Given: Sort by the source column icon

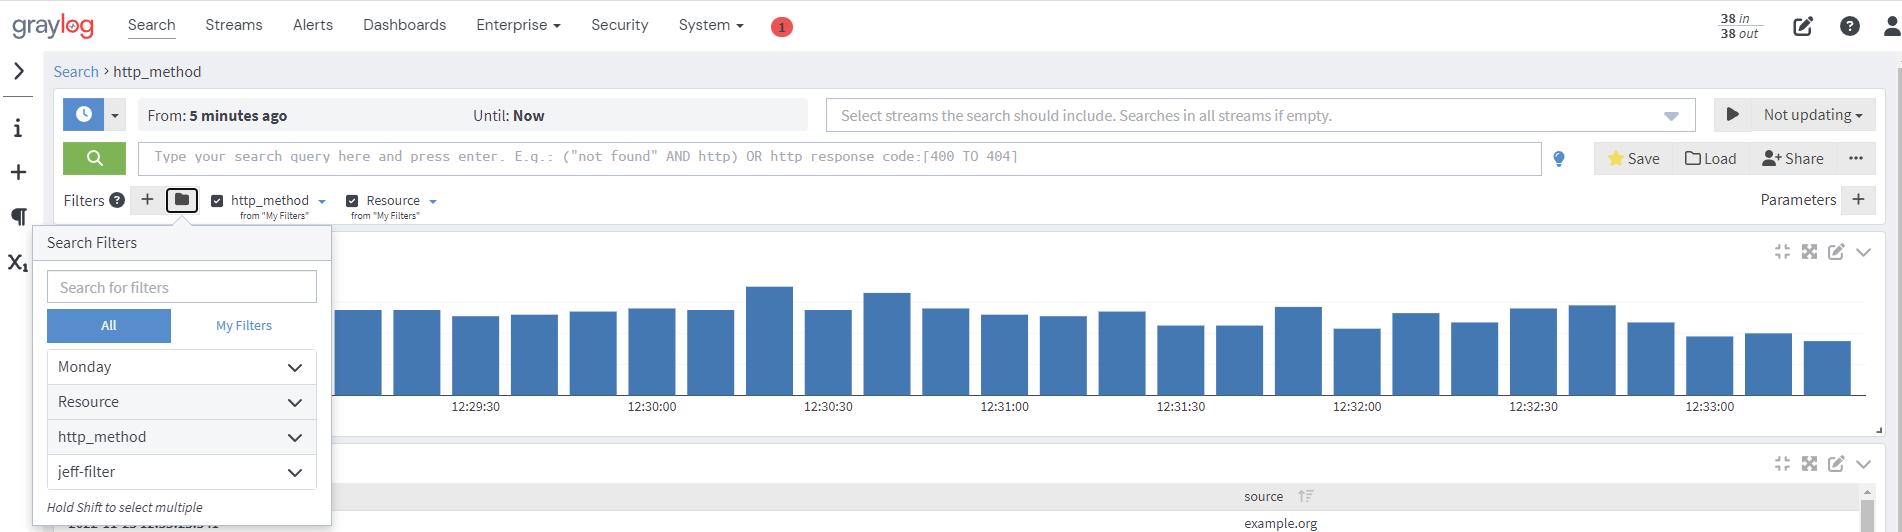Looking at the screenshot, I should (x=1305, y=496).
